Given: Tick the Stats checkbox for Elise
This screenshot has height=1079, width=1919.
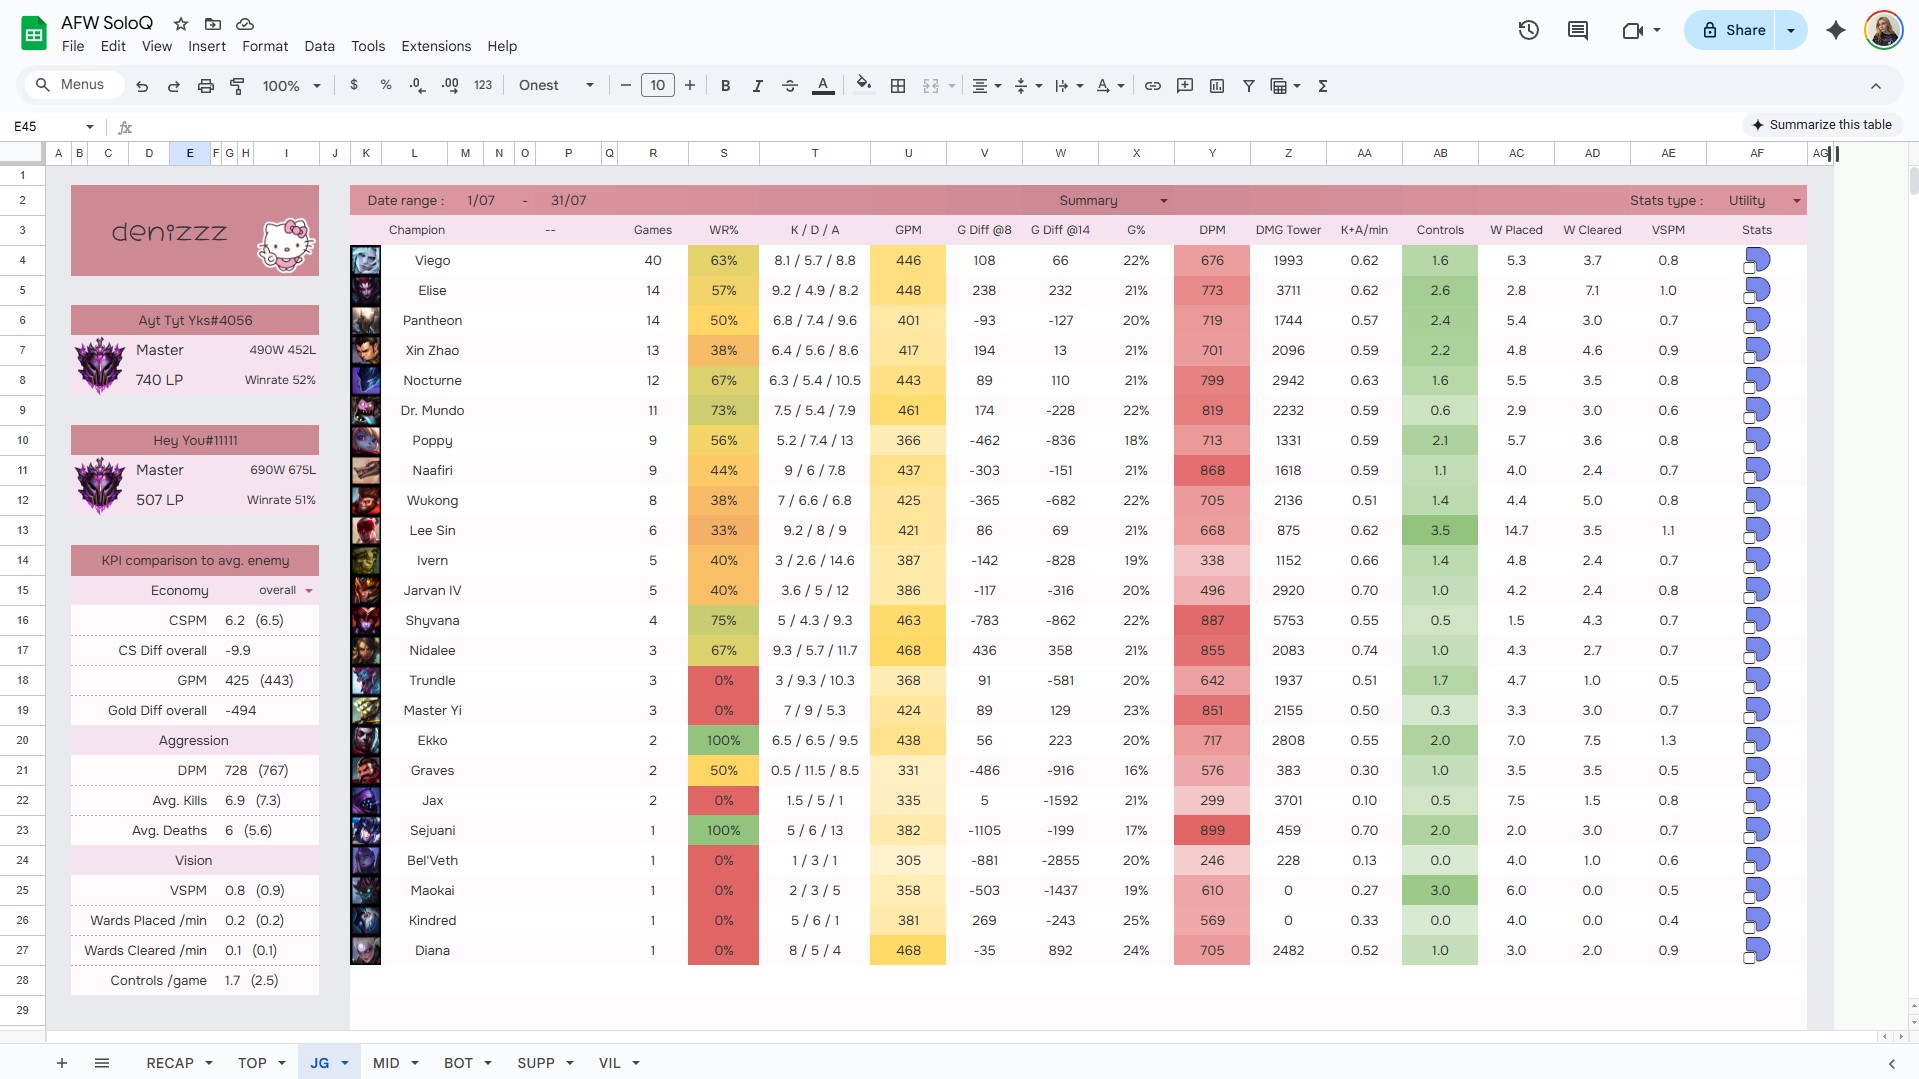Looking at the screenshot, I should 1750,297.
